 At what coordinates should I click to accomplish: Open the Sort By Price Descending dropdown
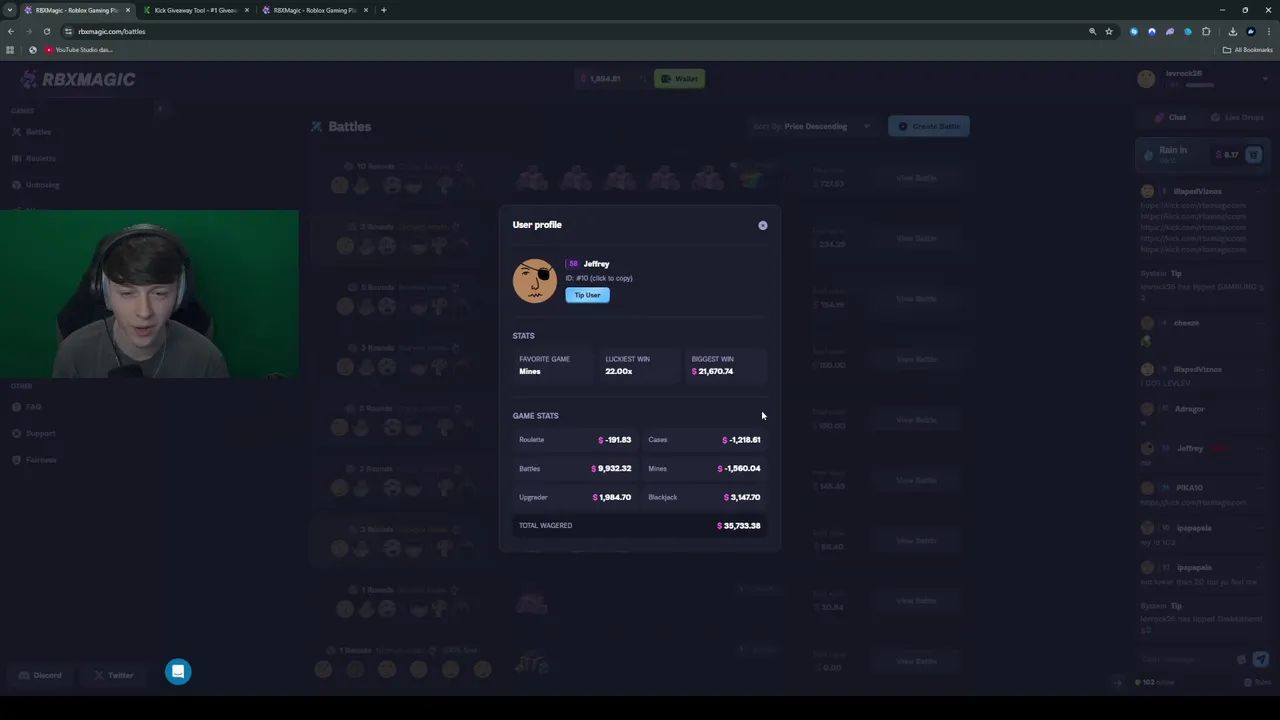(813, 127)
